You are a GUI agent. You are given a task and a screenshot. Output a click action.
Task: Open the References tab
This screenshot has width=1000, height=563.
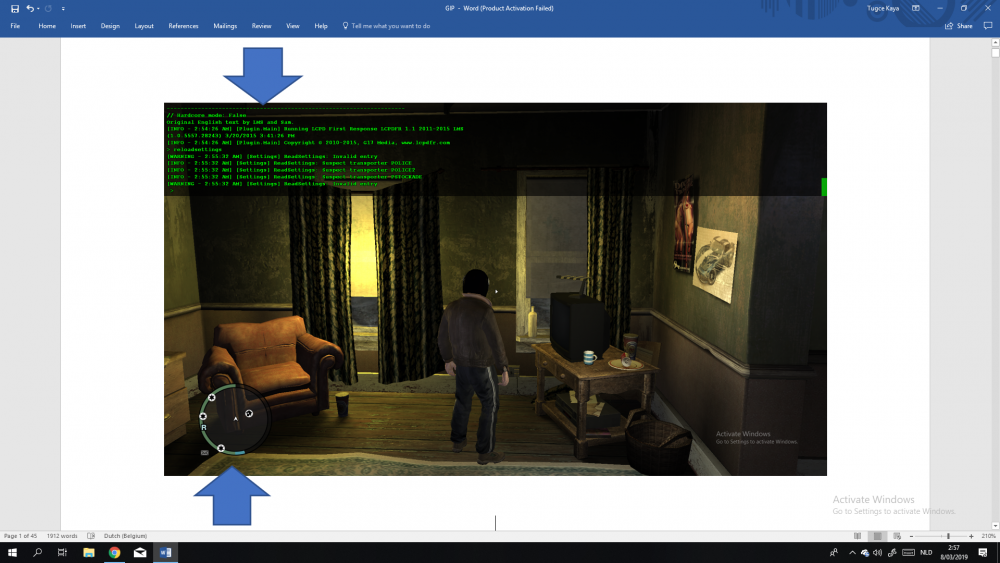183,26
